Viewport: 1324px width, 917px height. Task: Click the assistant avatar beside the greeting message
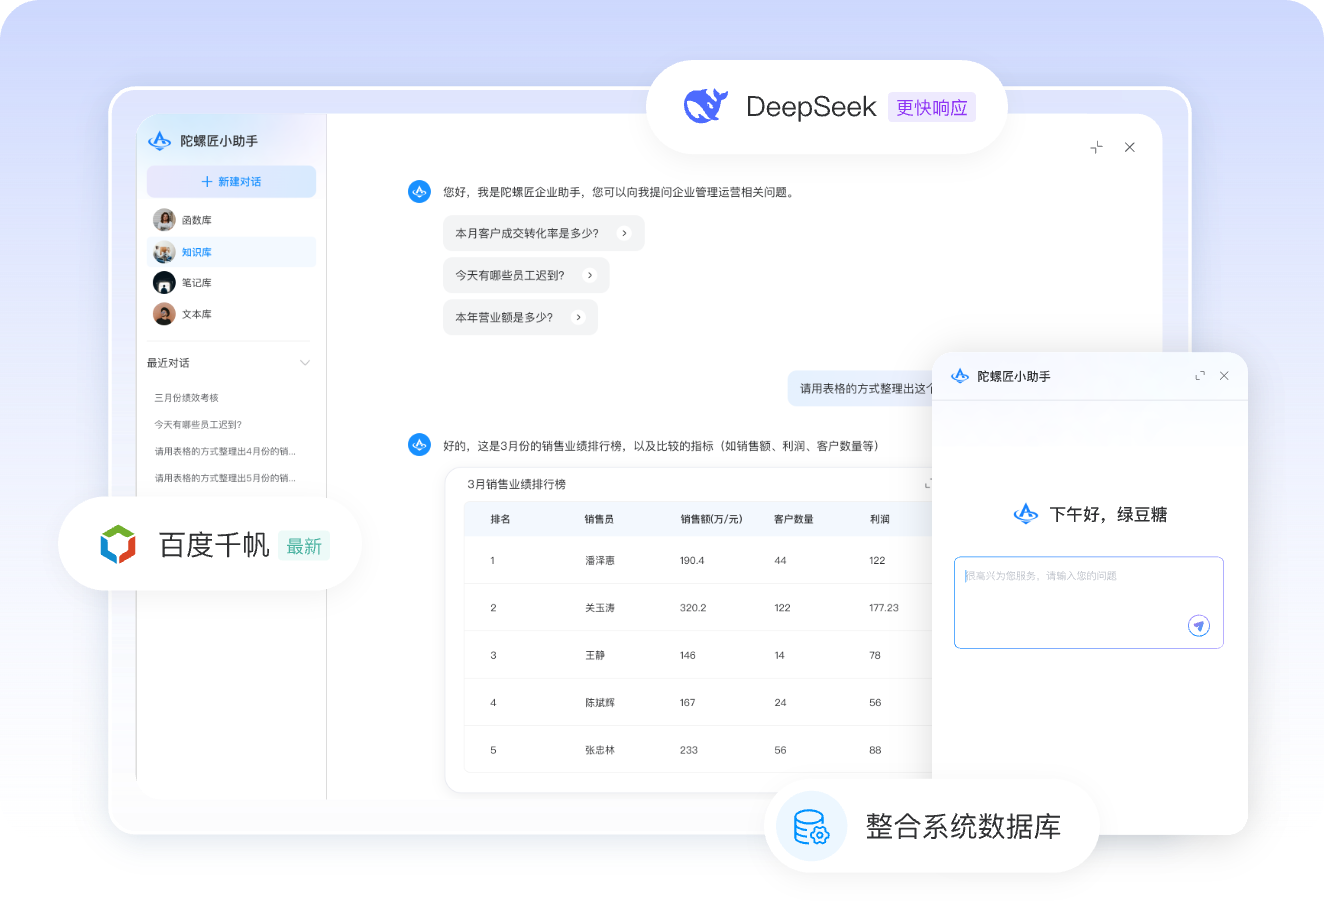[420, 192]
